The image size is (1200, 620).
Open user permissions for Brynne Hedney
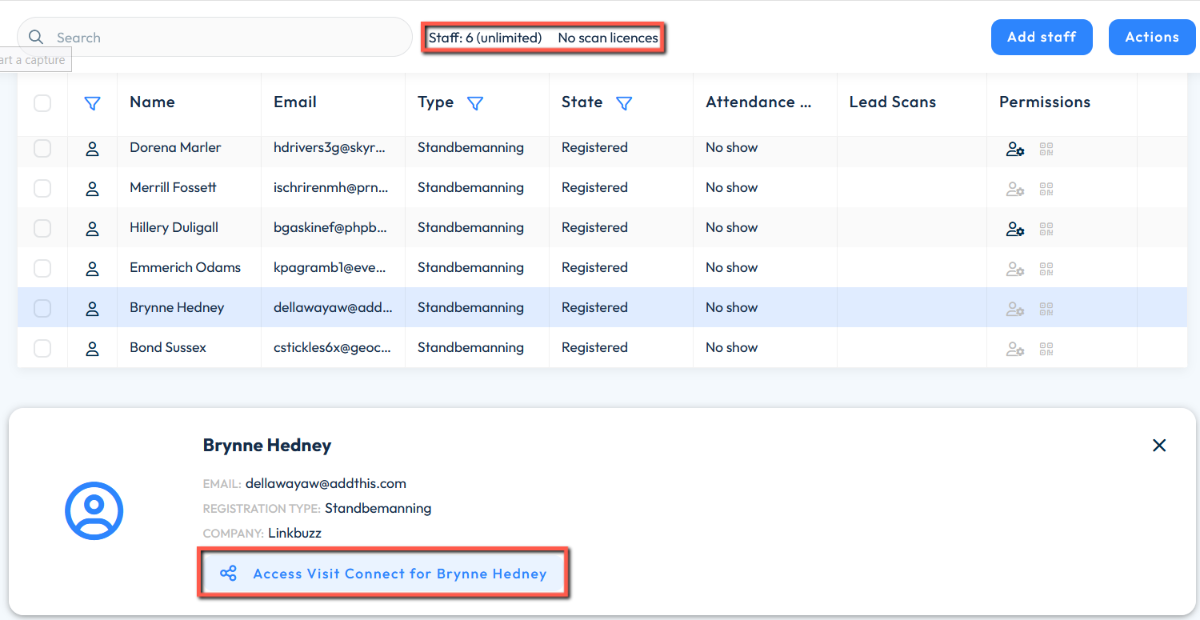pos(1015,309)
